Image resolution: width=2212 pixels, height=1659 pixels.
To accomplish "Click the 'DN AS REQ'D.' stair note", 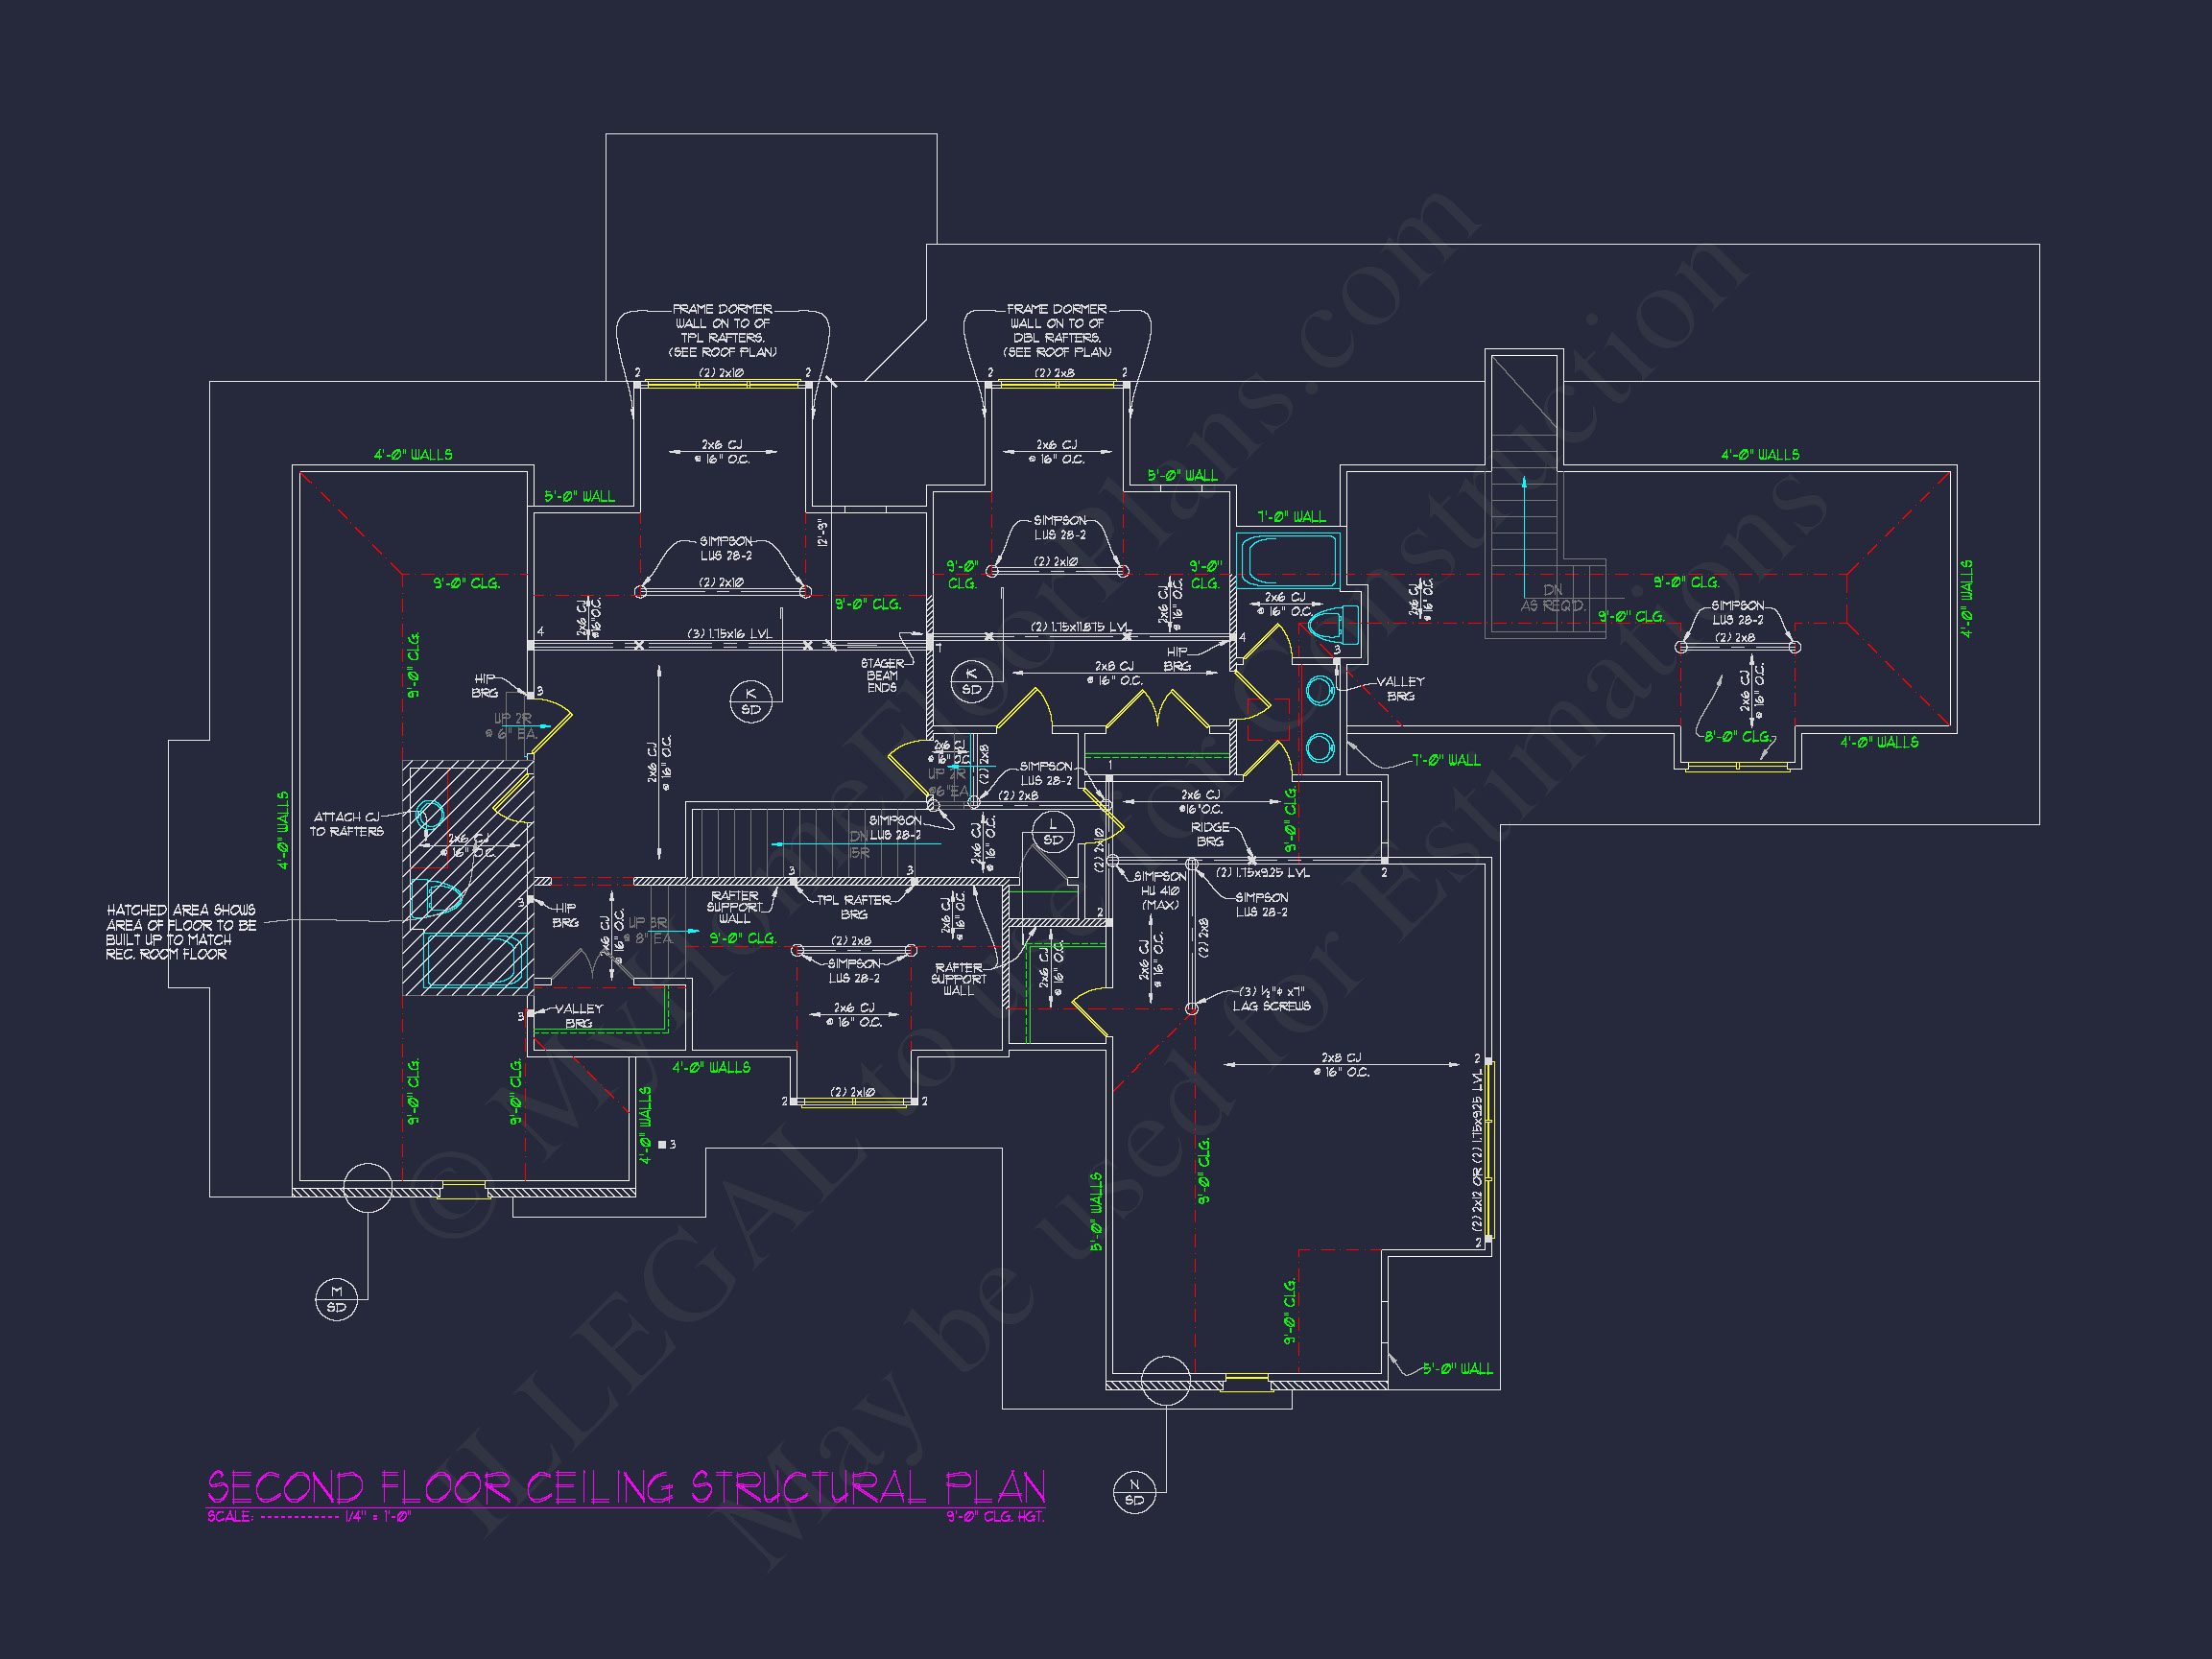I will [x=1552, y=598].
